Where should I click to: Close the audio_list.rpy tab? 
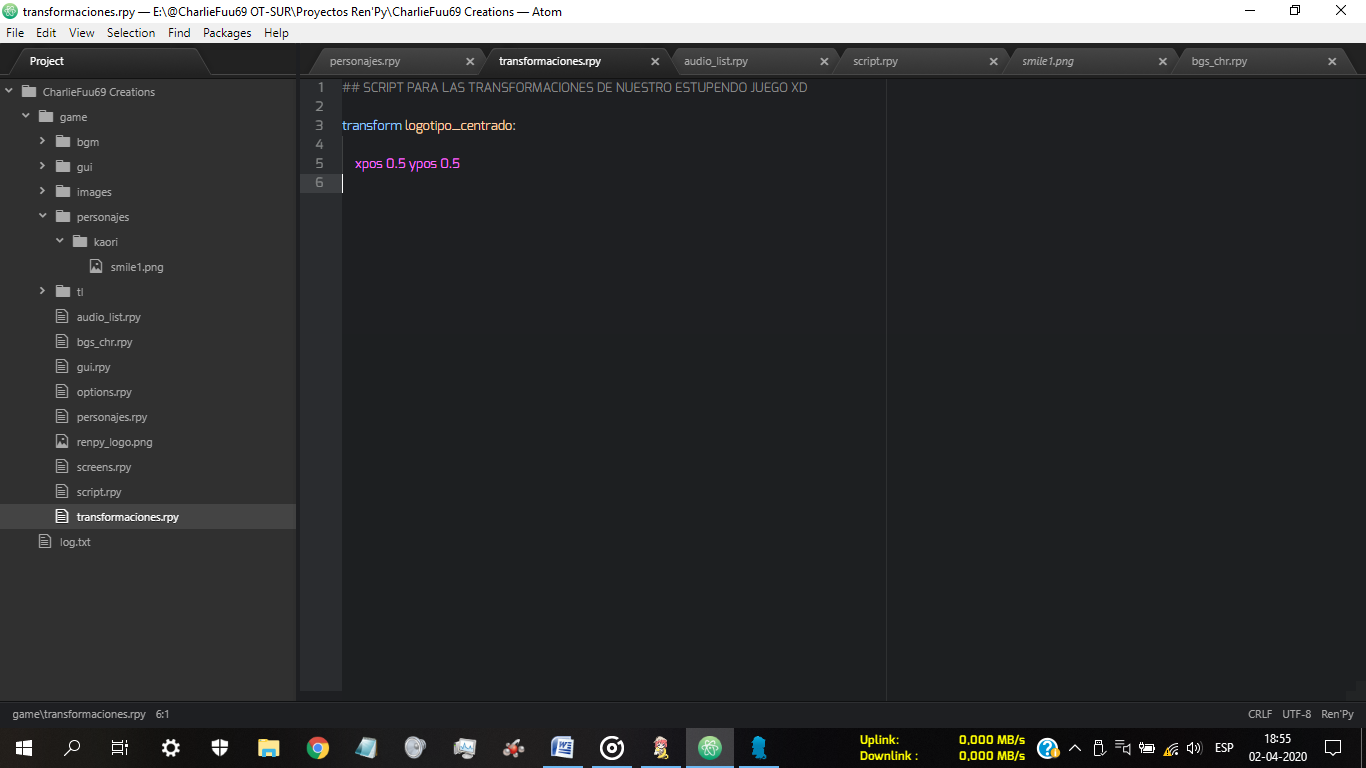824,62
